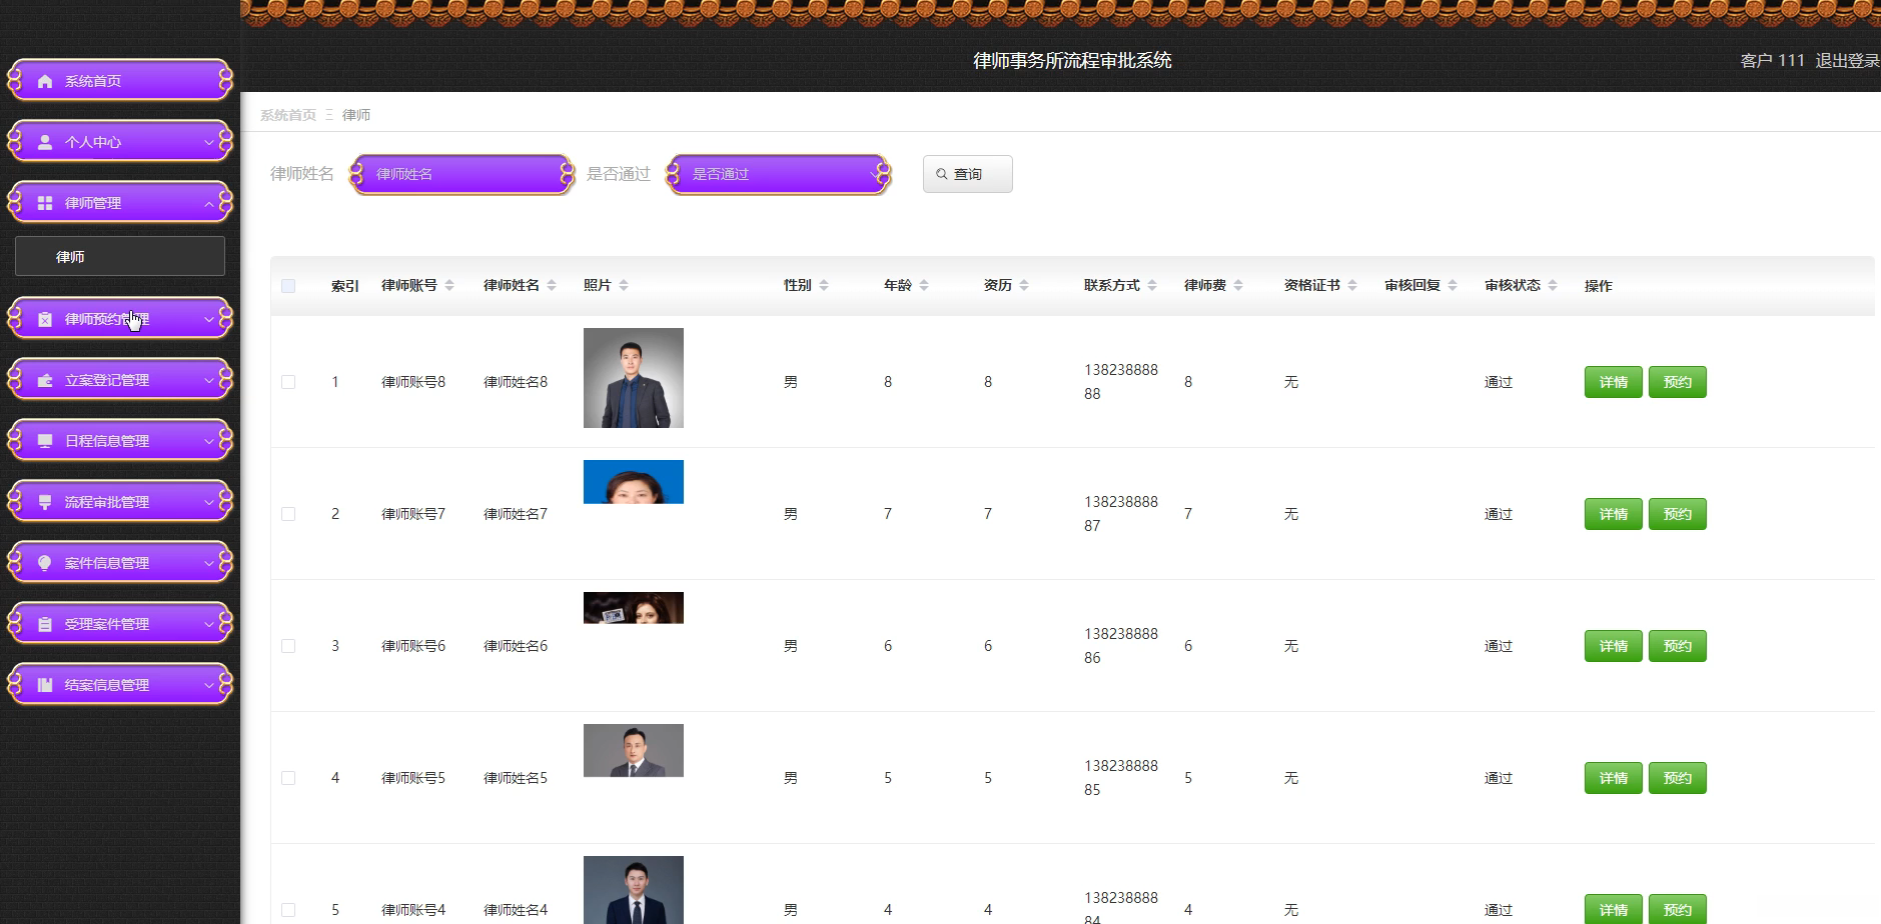This screenshot has width=1881, height=924.
Task: Collapse the 律师管理 menu chevron
Action: (208, 203)
